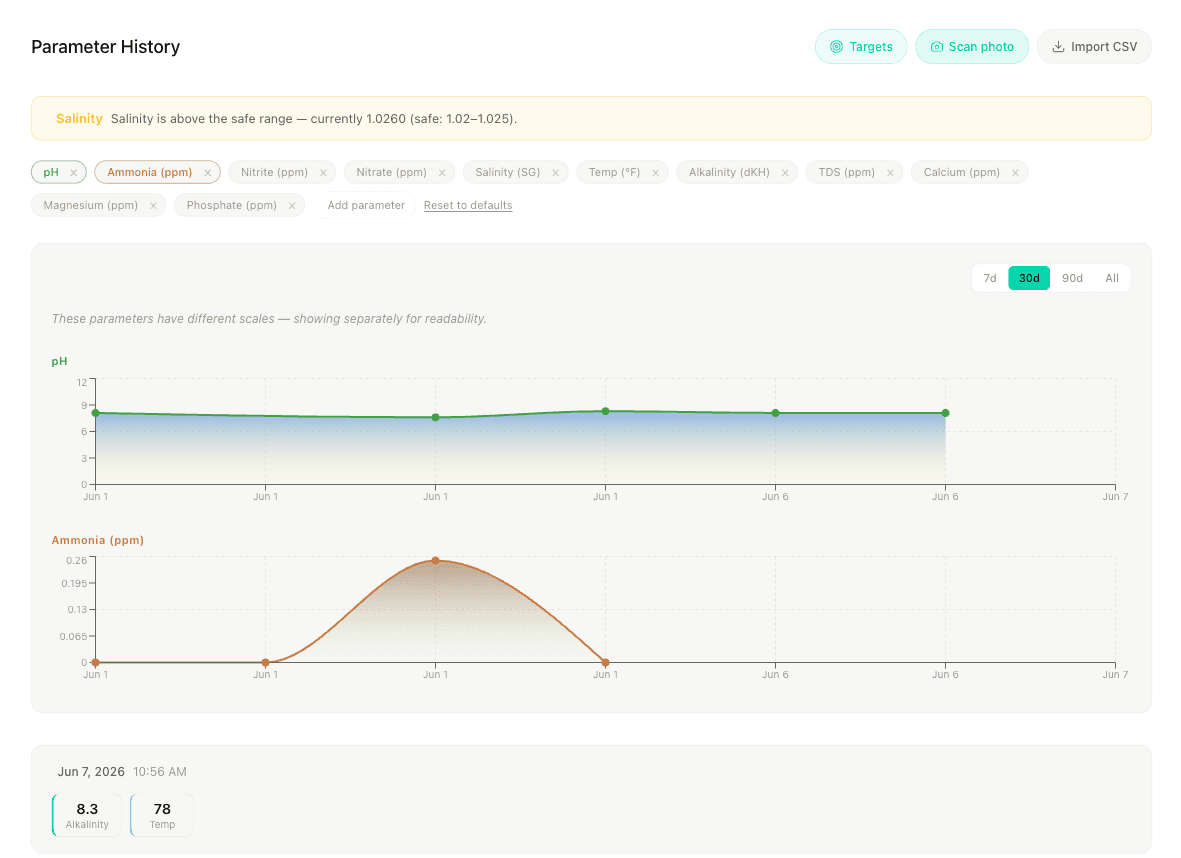This screenshot has height=858, width=1181.
Task: Remove the Calcium (ppm) chip
Action: coord(1015,173)
